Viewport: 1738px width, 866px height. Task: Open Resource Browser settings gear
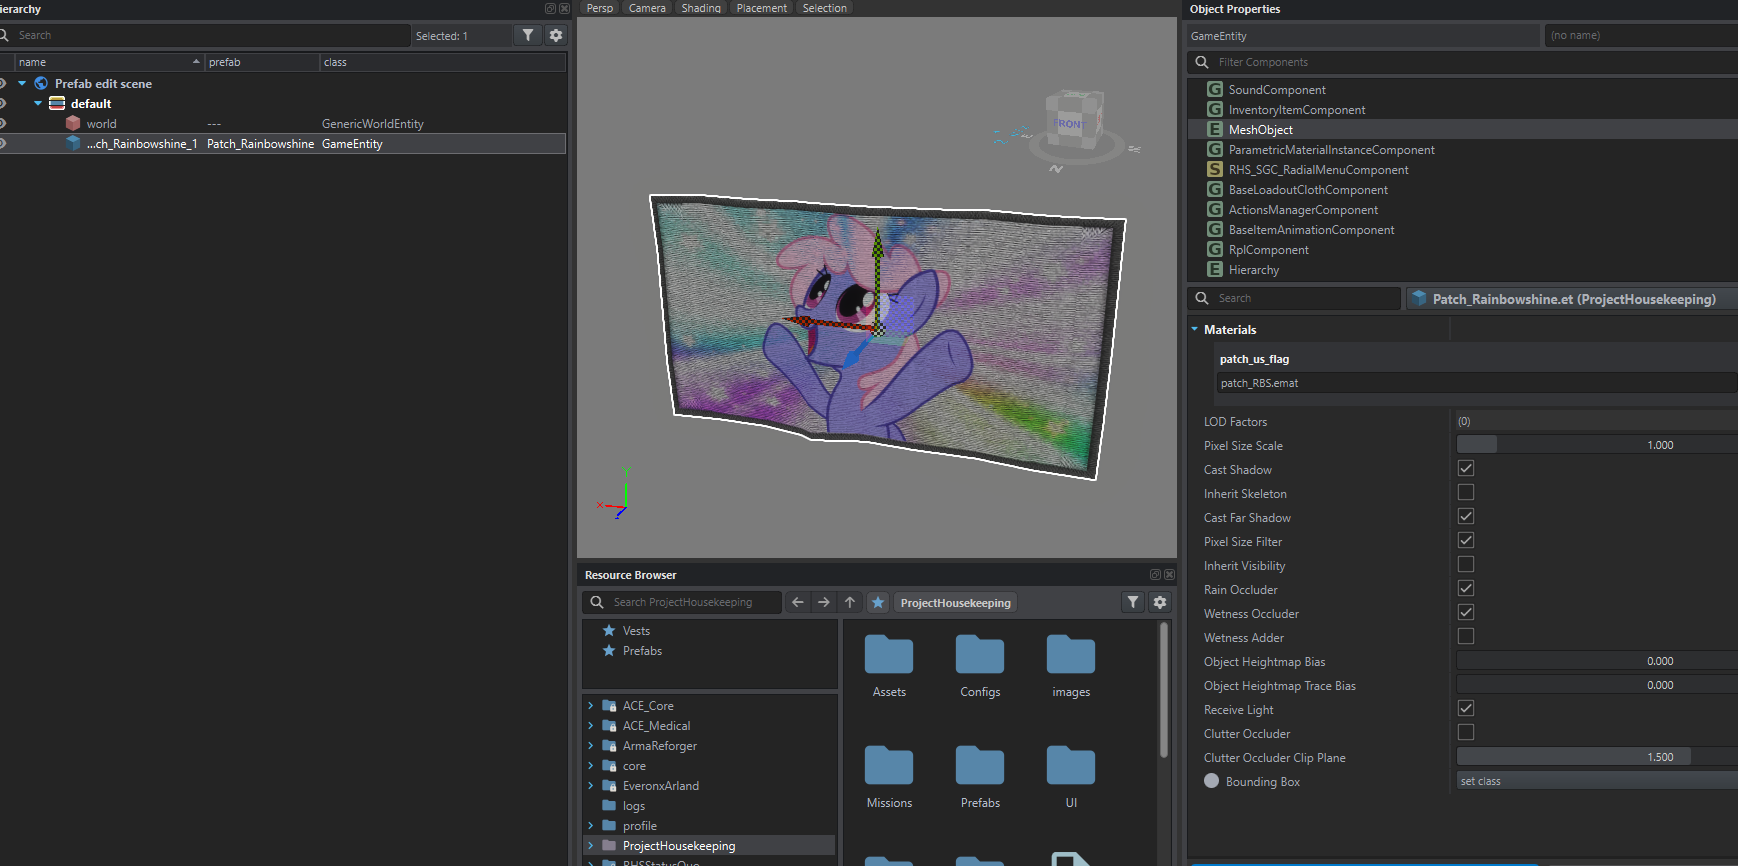(1160, 602)
